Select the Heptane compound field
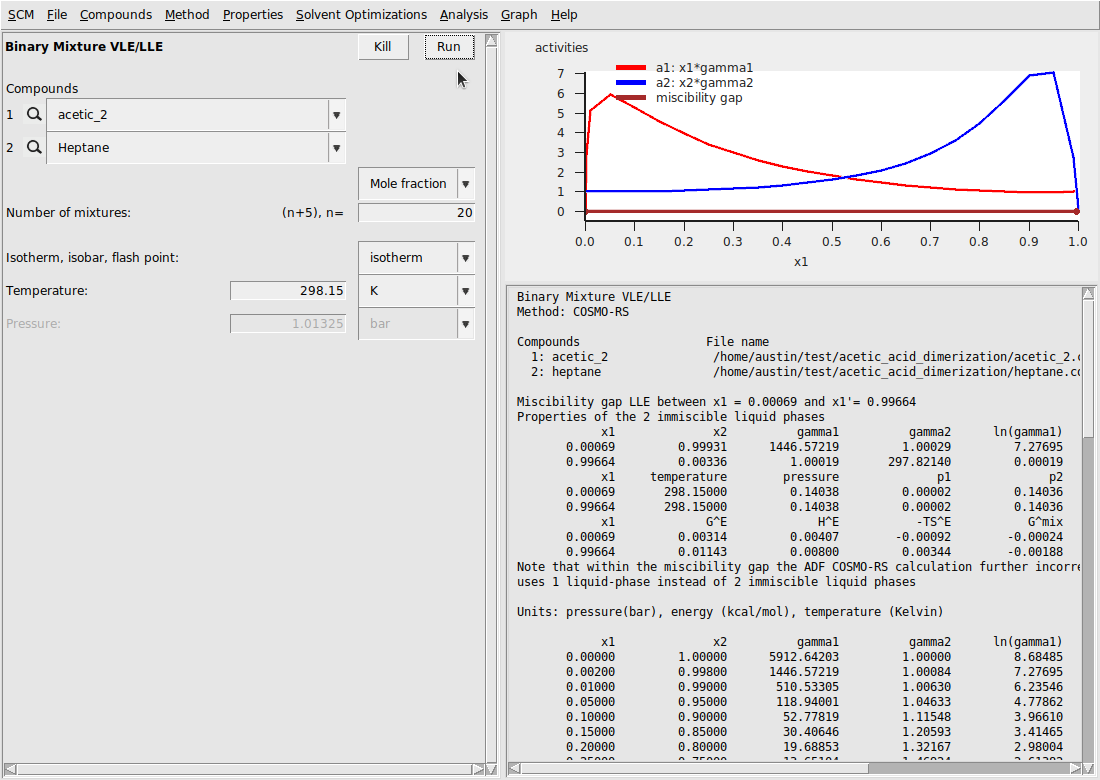Viewport: 1100px width, 780px height. pos(187,148)
